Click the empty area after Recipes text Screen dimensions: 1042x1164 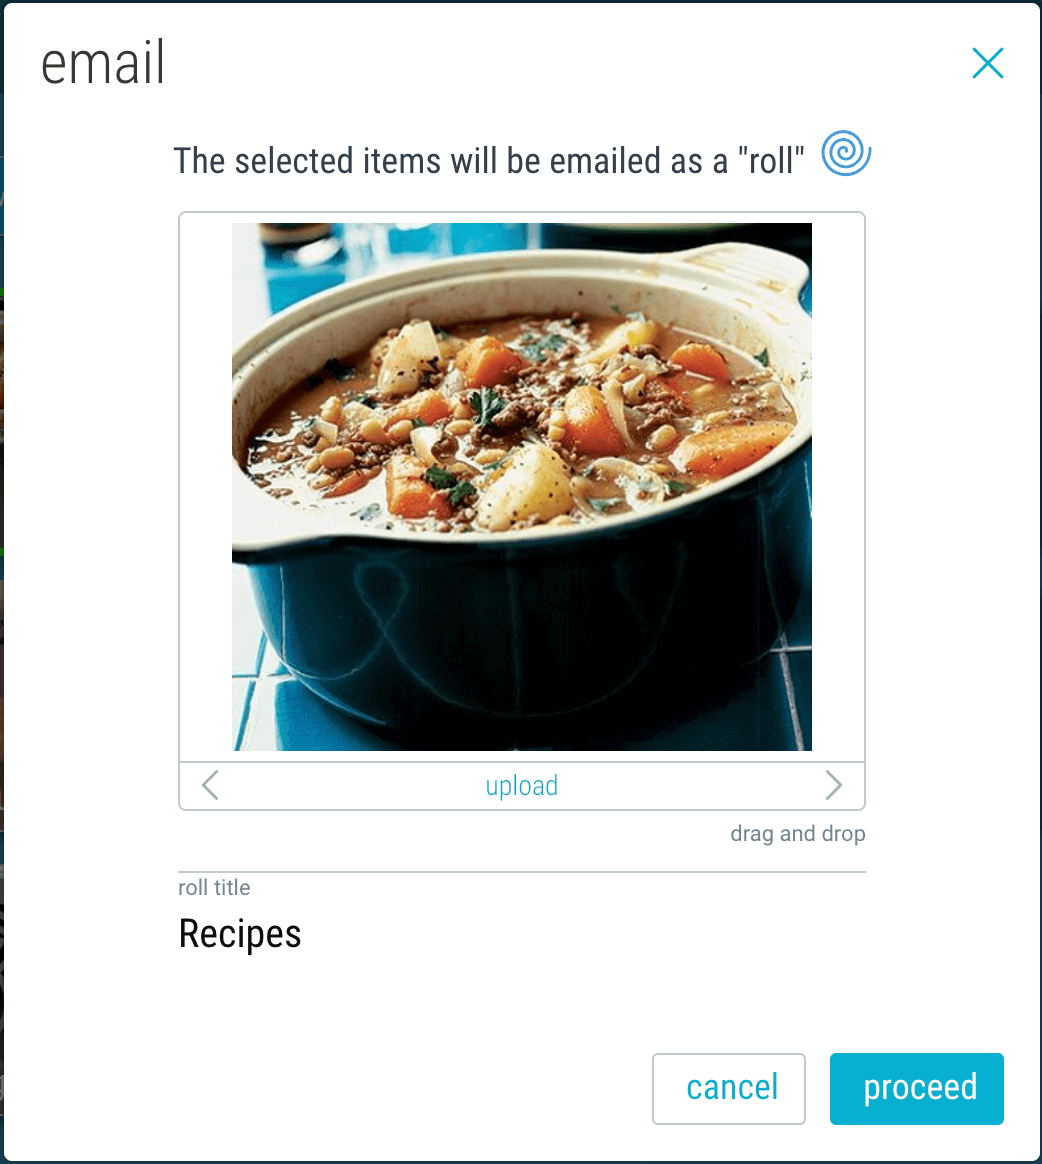click(x=583, y=933)
